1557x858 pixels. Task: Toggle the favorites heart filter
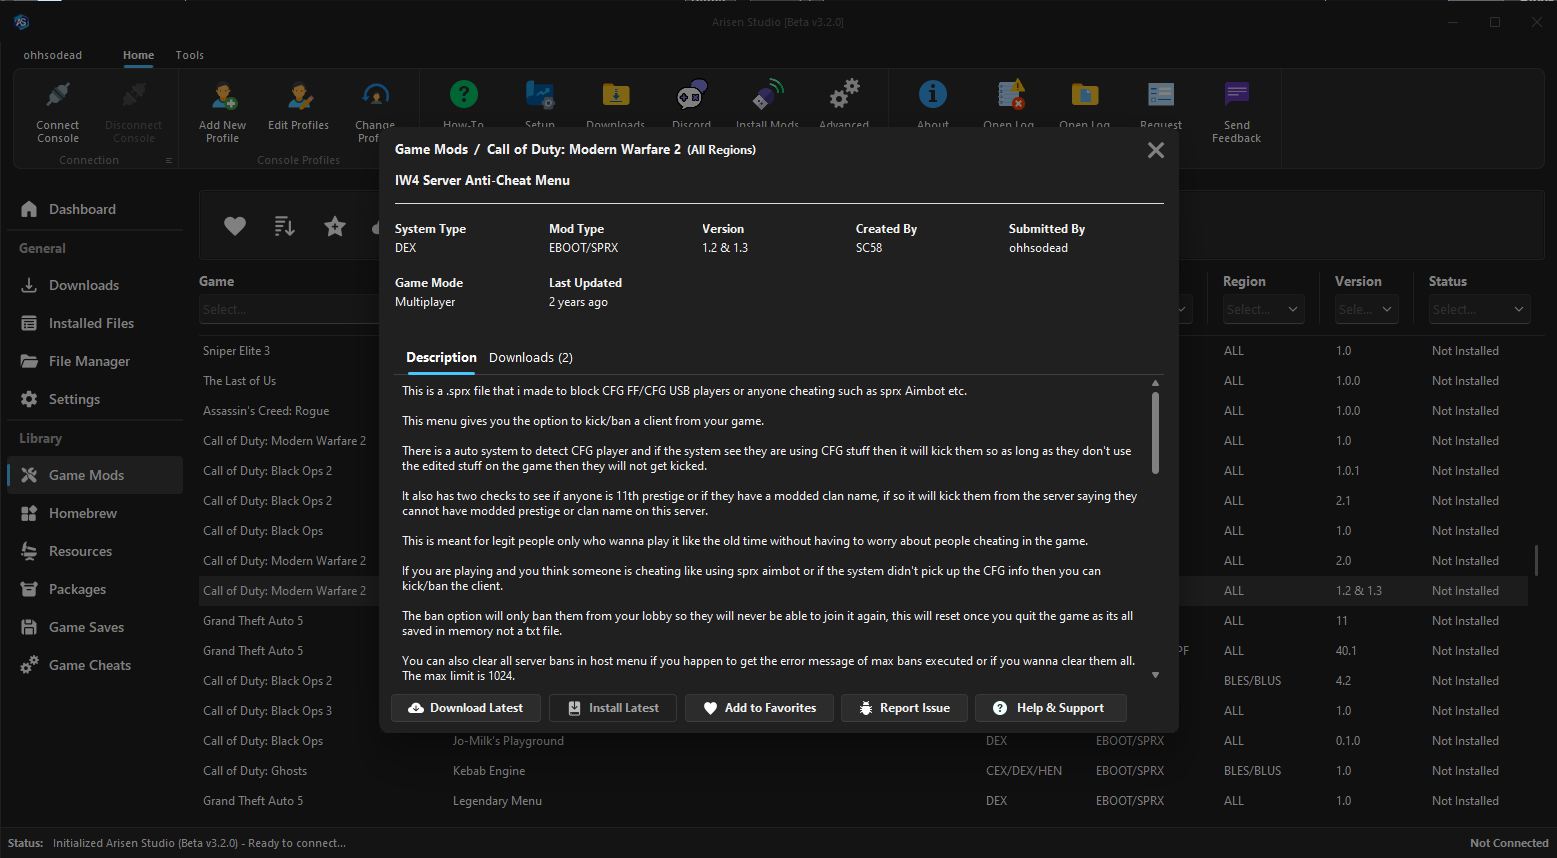click(x=234, y=226)
